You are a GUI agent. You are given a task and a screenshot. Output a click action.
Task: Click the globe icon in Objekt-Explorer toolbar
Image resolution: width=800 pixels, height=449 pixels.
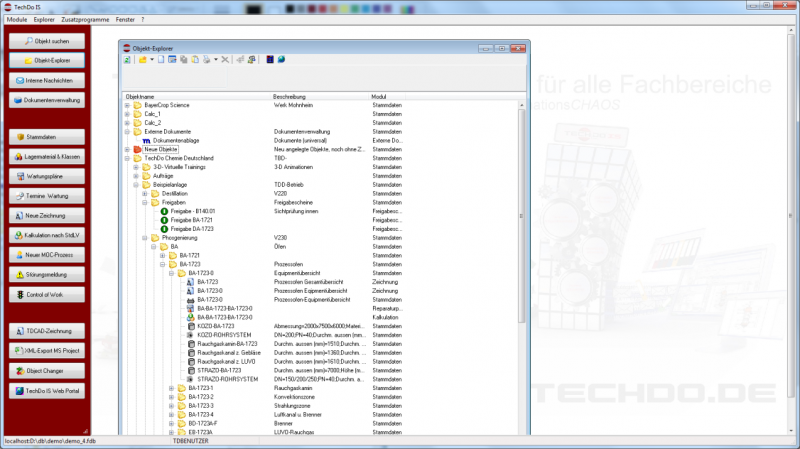[281, 60]
